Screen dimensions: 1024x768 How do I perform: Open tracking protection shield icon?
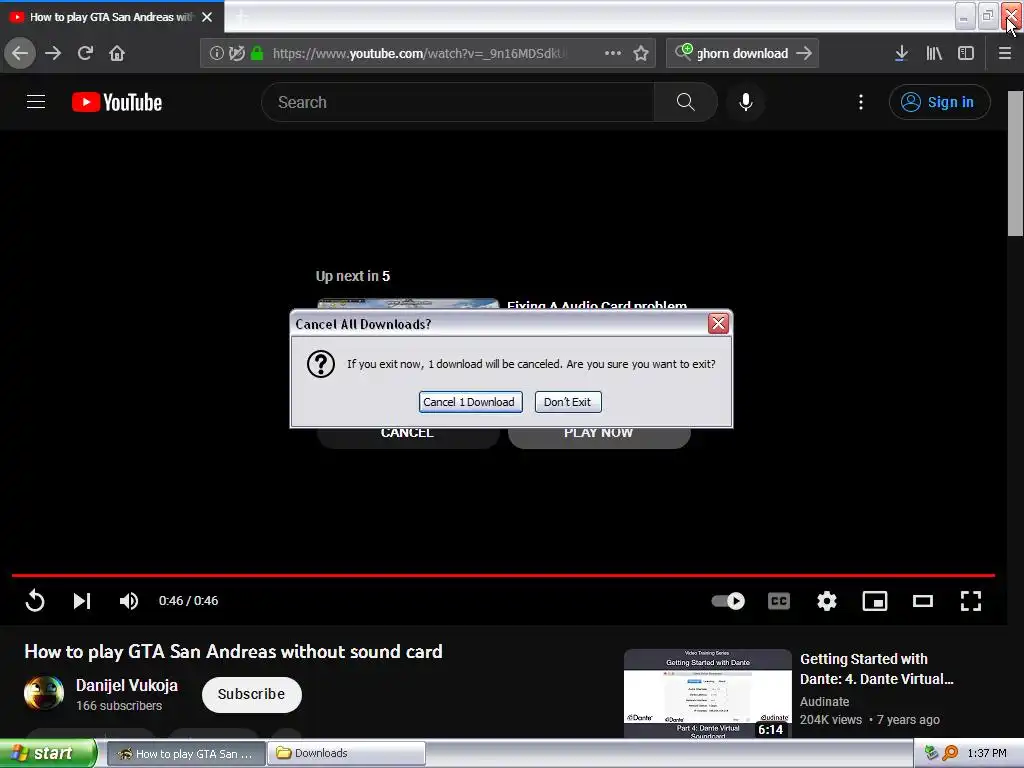click(237, 53)
